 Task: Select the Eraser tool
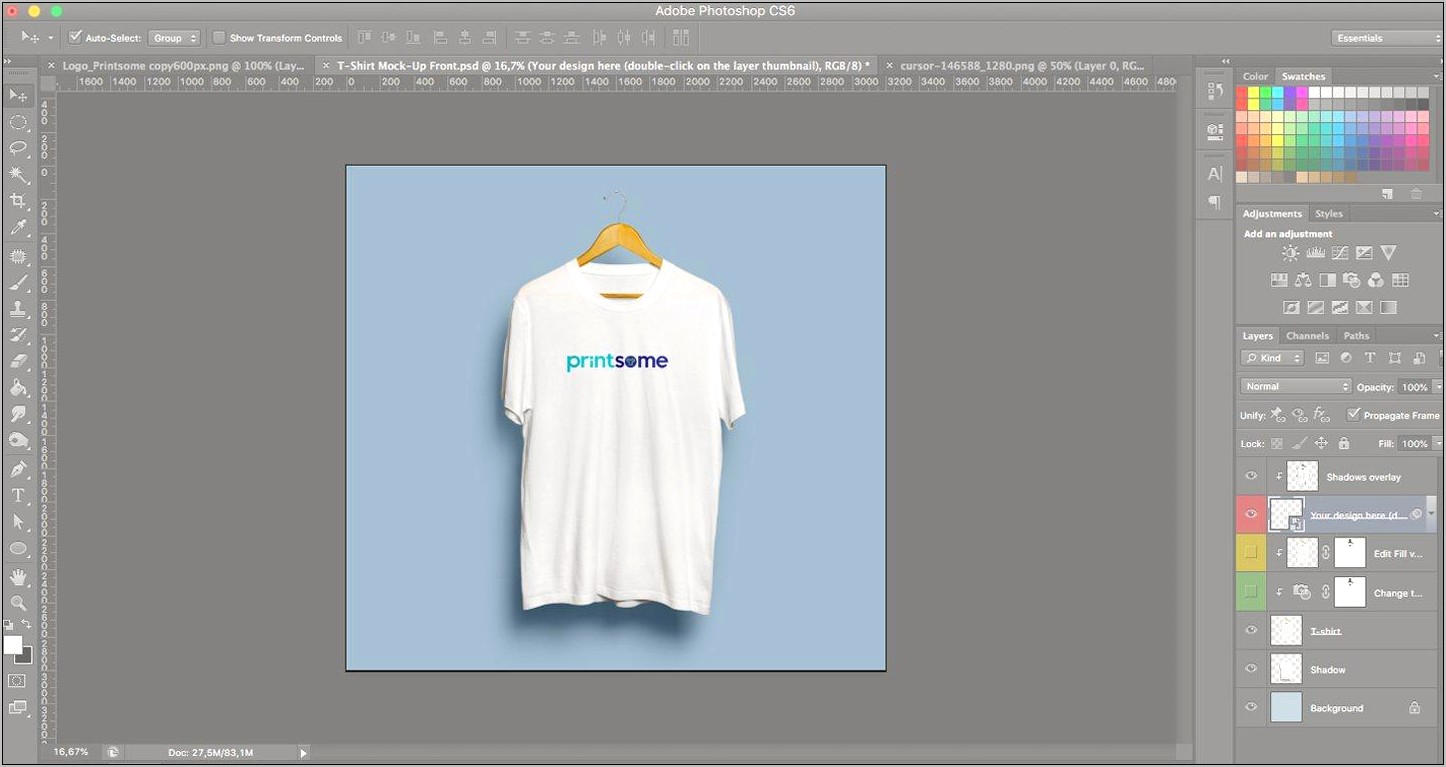coord(18,361)
